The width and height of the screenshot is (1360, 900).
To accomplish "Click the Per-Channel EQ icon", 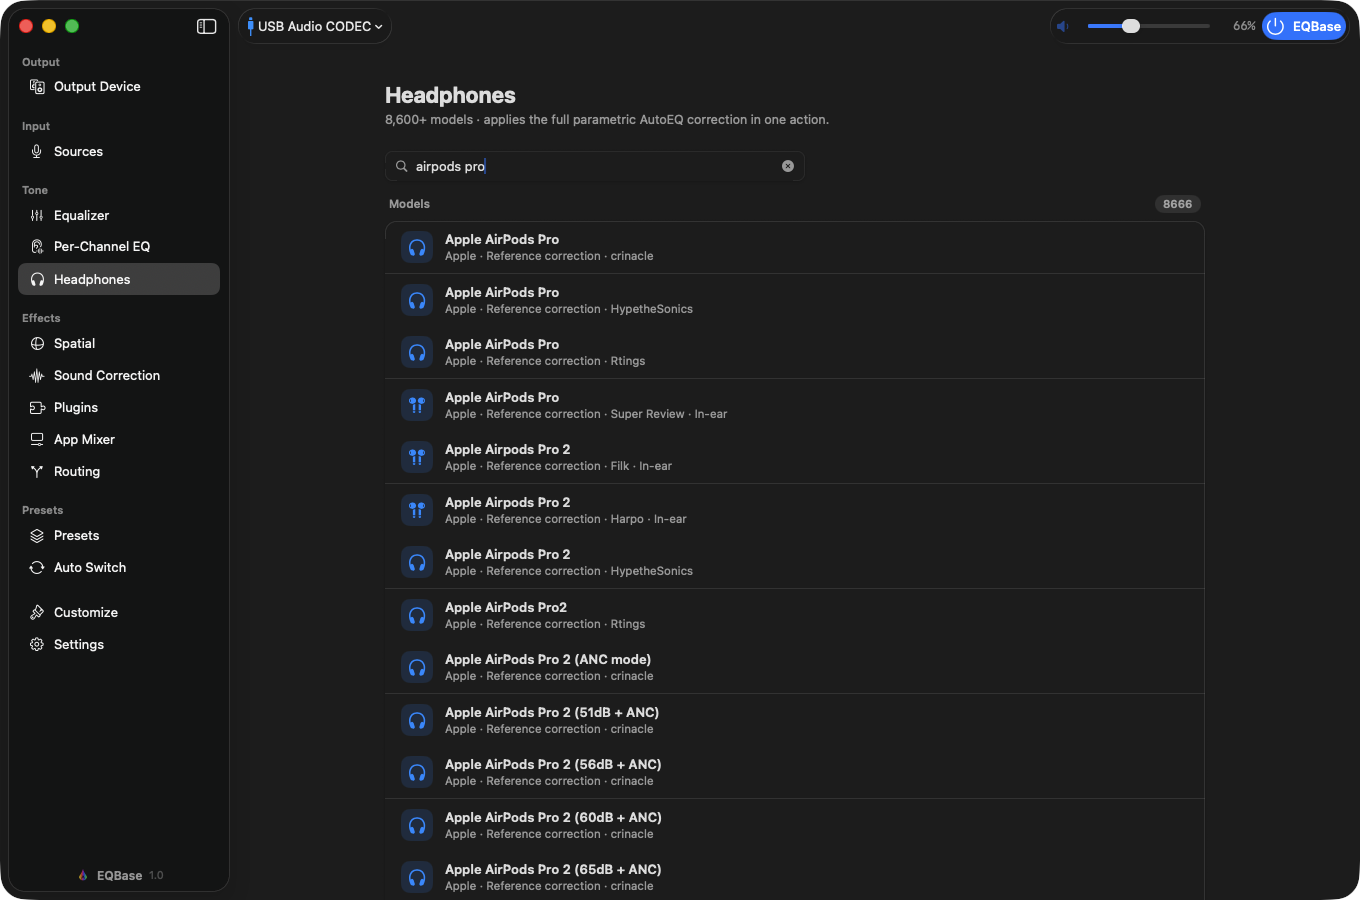I will coord(37,247).
